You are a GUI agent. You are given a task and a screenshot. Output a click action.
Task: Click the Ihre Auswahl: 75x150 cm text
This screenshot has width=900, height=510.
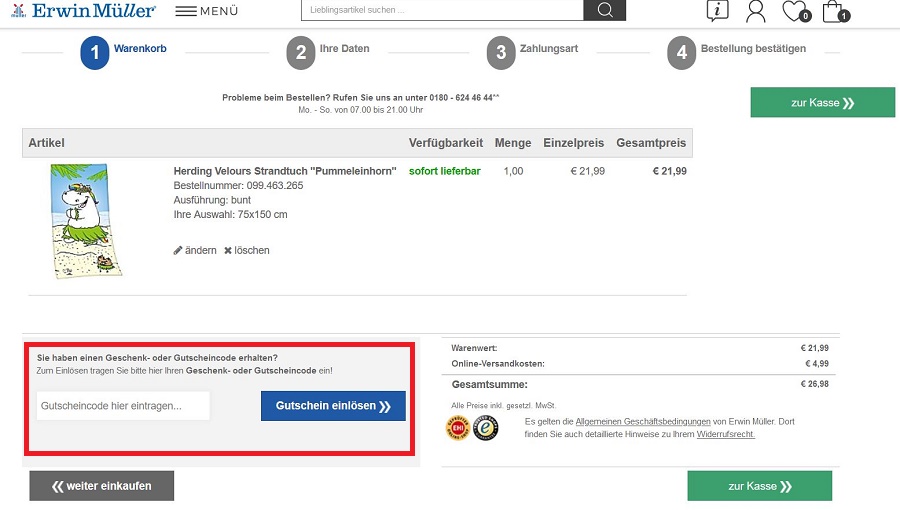pyautogui.click(x=230, y=215)
